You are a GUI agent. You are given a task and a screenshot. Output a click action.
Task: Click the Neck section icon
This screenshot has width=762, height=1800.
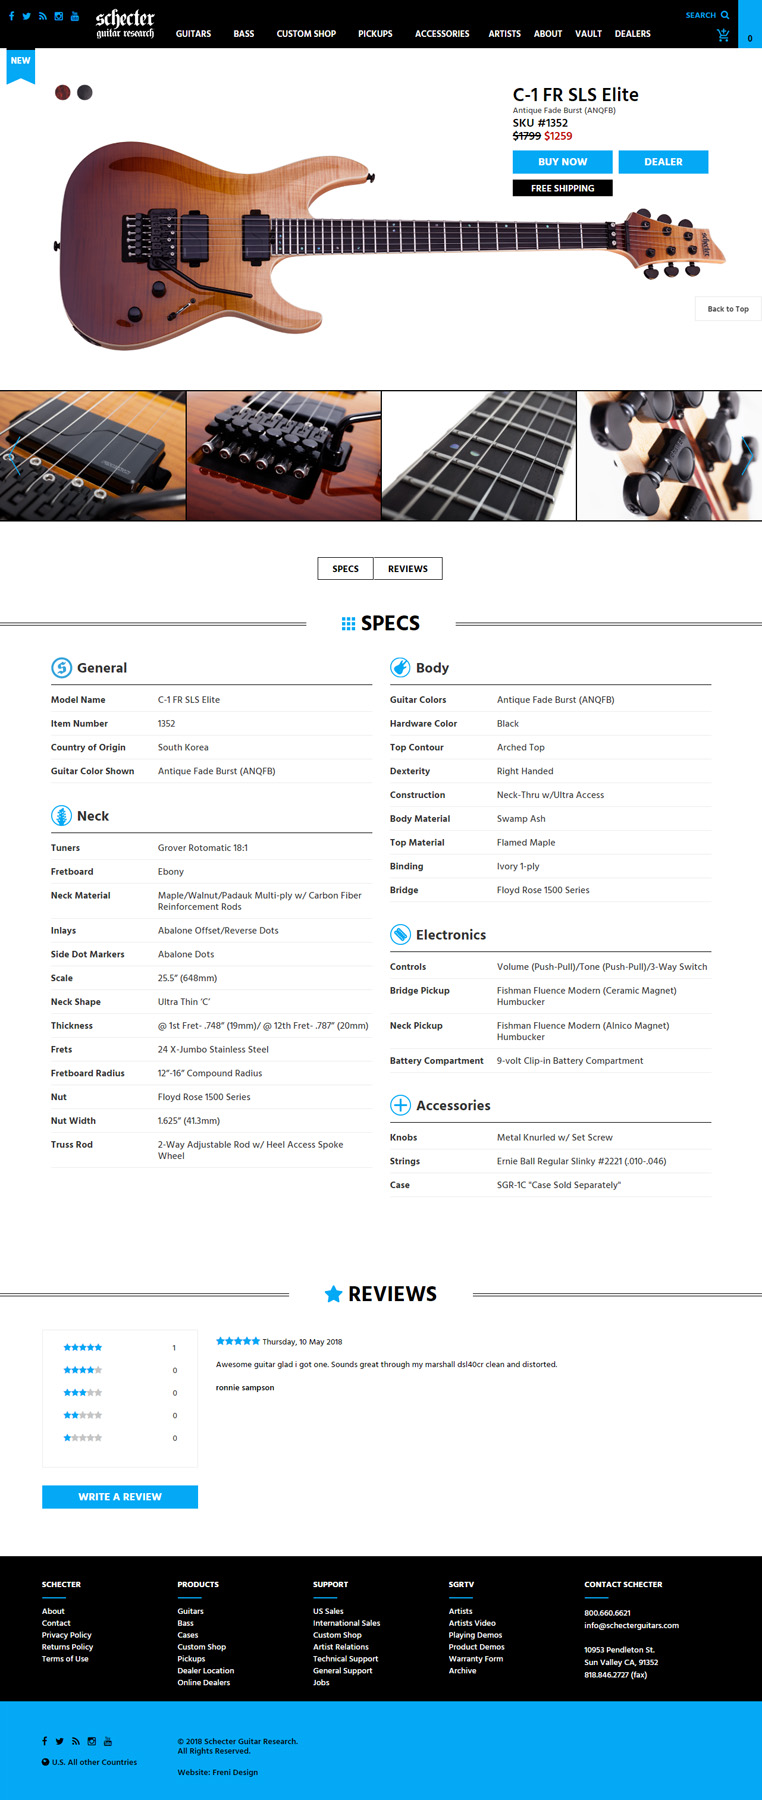pyautogui.click(x=61, y=815)
